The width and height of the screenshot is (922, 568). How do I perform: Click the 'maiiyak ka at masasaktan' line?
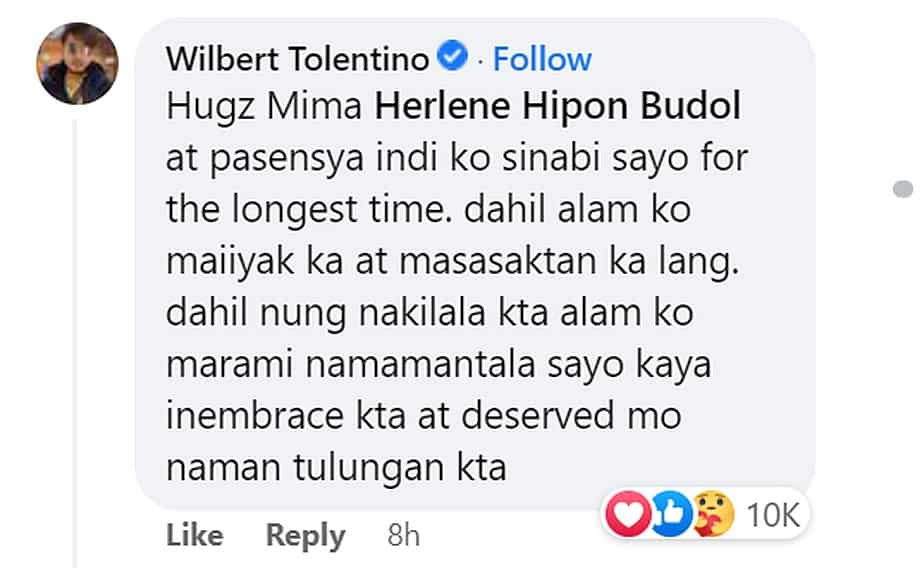381,262
